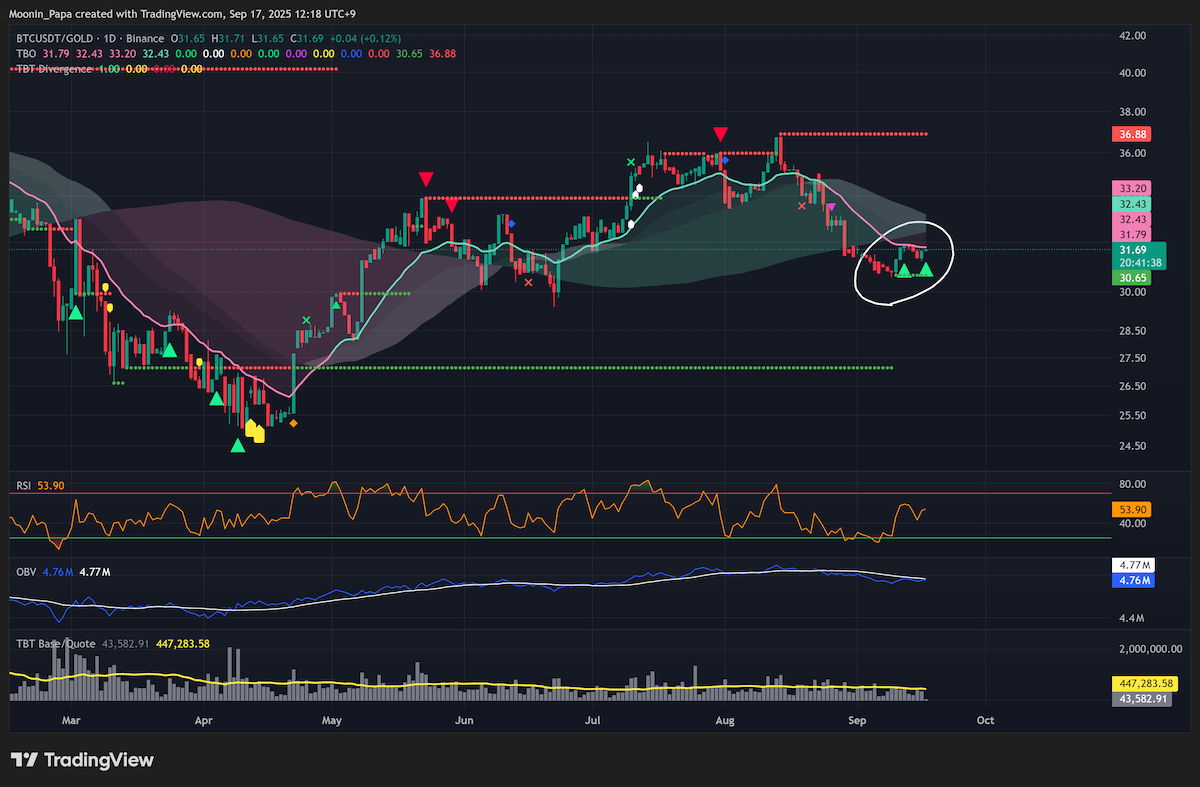1200x787 pixels.
Task: Click the RSI pane label
Action: point(23,485)
